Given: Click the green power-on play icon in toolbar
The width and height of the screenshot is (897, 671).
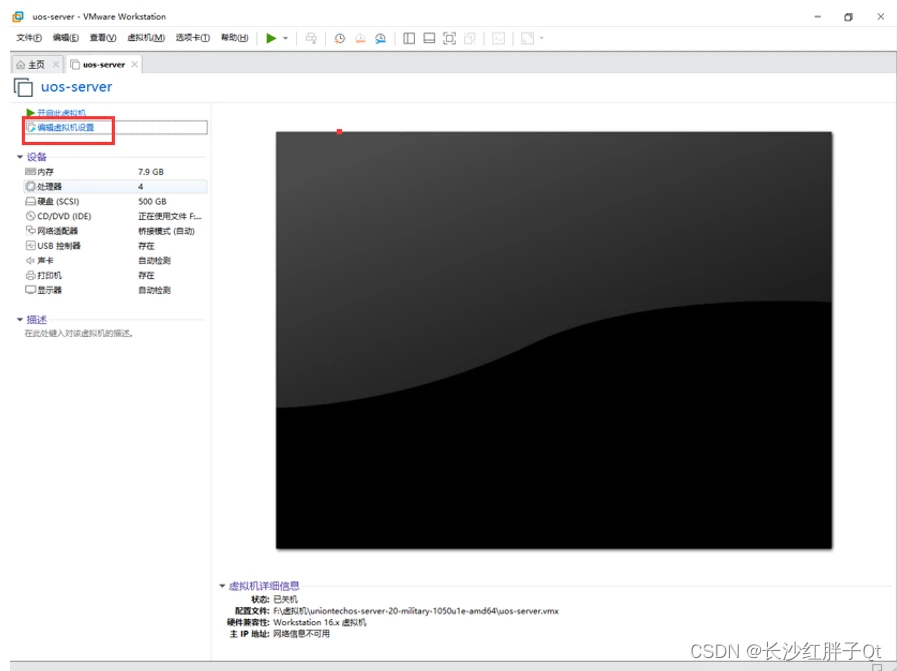Looking at the screenshot, I should tap(271, 38).
